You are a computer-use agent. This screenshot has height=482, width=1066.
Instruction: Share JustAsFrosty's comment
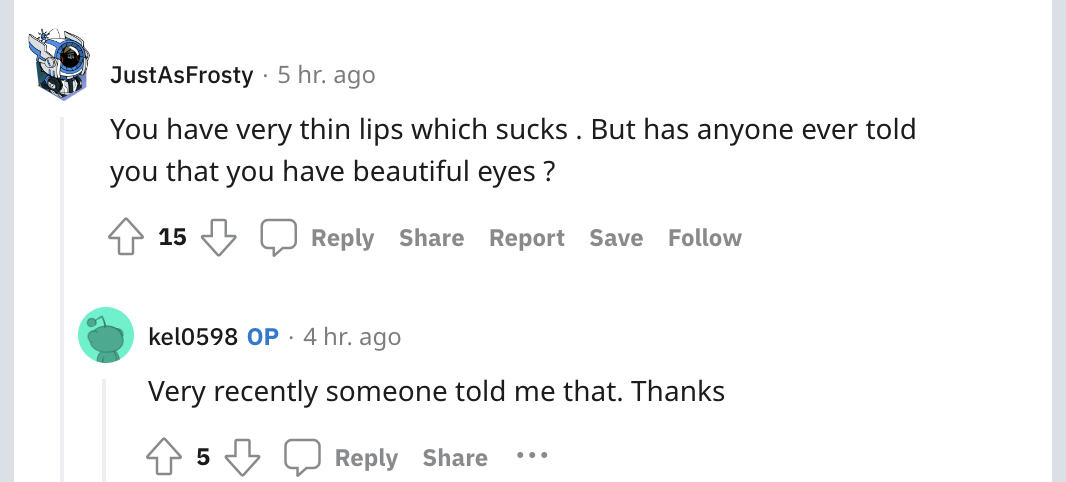[x=432, y=238]
